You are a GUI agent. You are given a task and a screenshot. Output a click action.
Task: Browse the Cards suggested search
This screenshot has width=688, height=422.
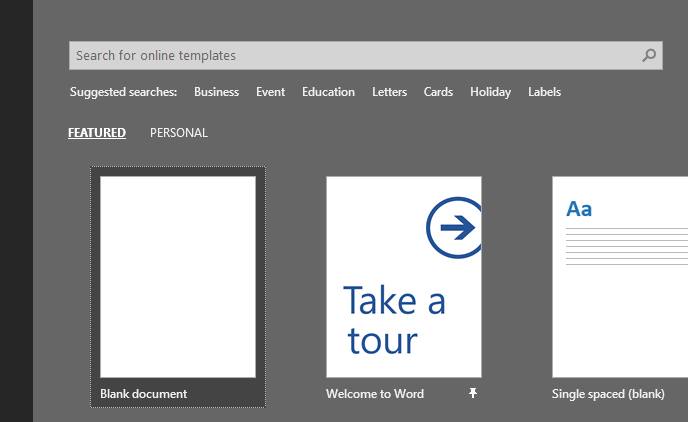click(x=438, y=92)
